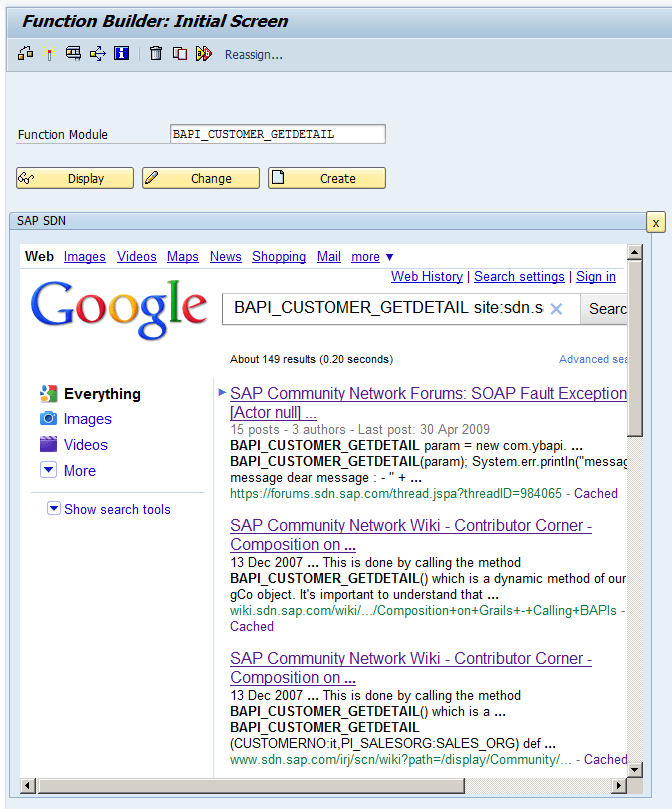Image resolution: width=672 pixels, height=809 pixels.
Task: Click the blue arrow marker beside first result
Action: tap(222, 393)
